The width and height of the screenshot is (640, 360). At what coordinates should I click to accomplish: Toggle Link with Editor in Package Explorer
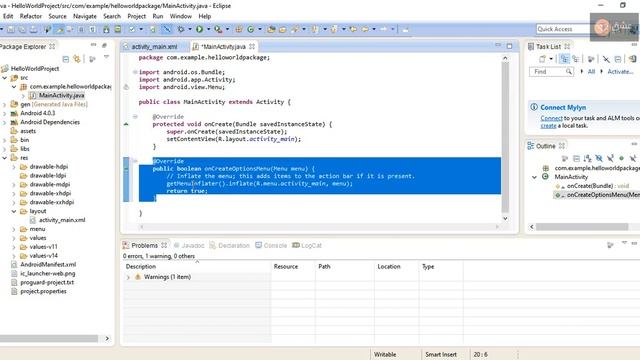click(76, 59)
